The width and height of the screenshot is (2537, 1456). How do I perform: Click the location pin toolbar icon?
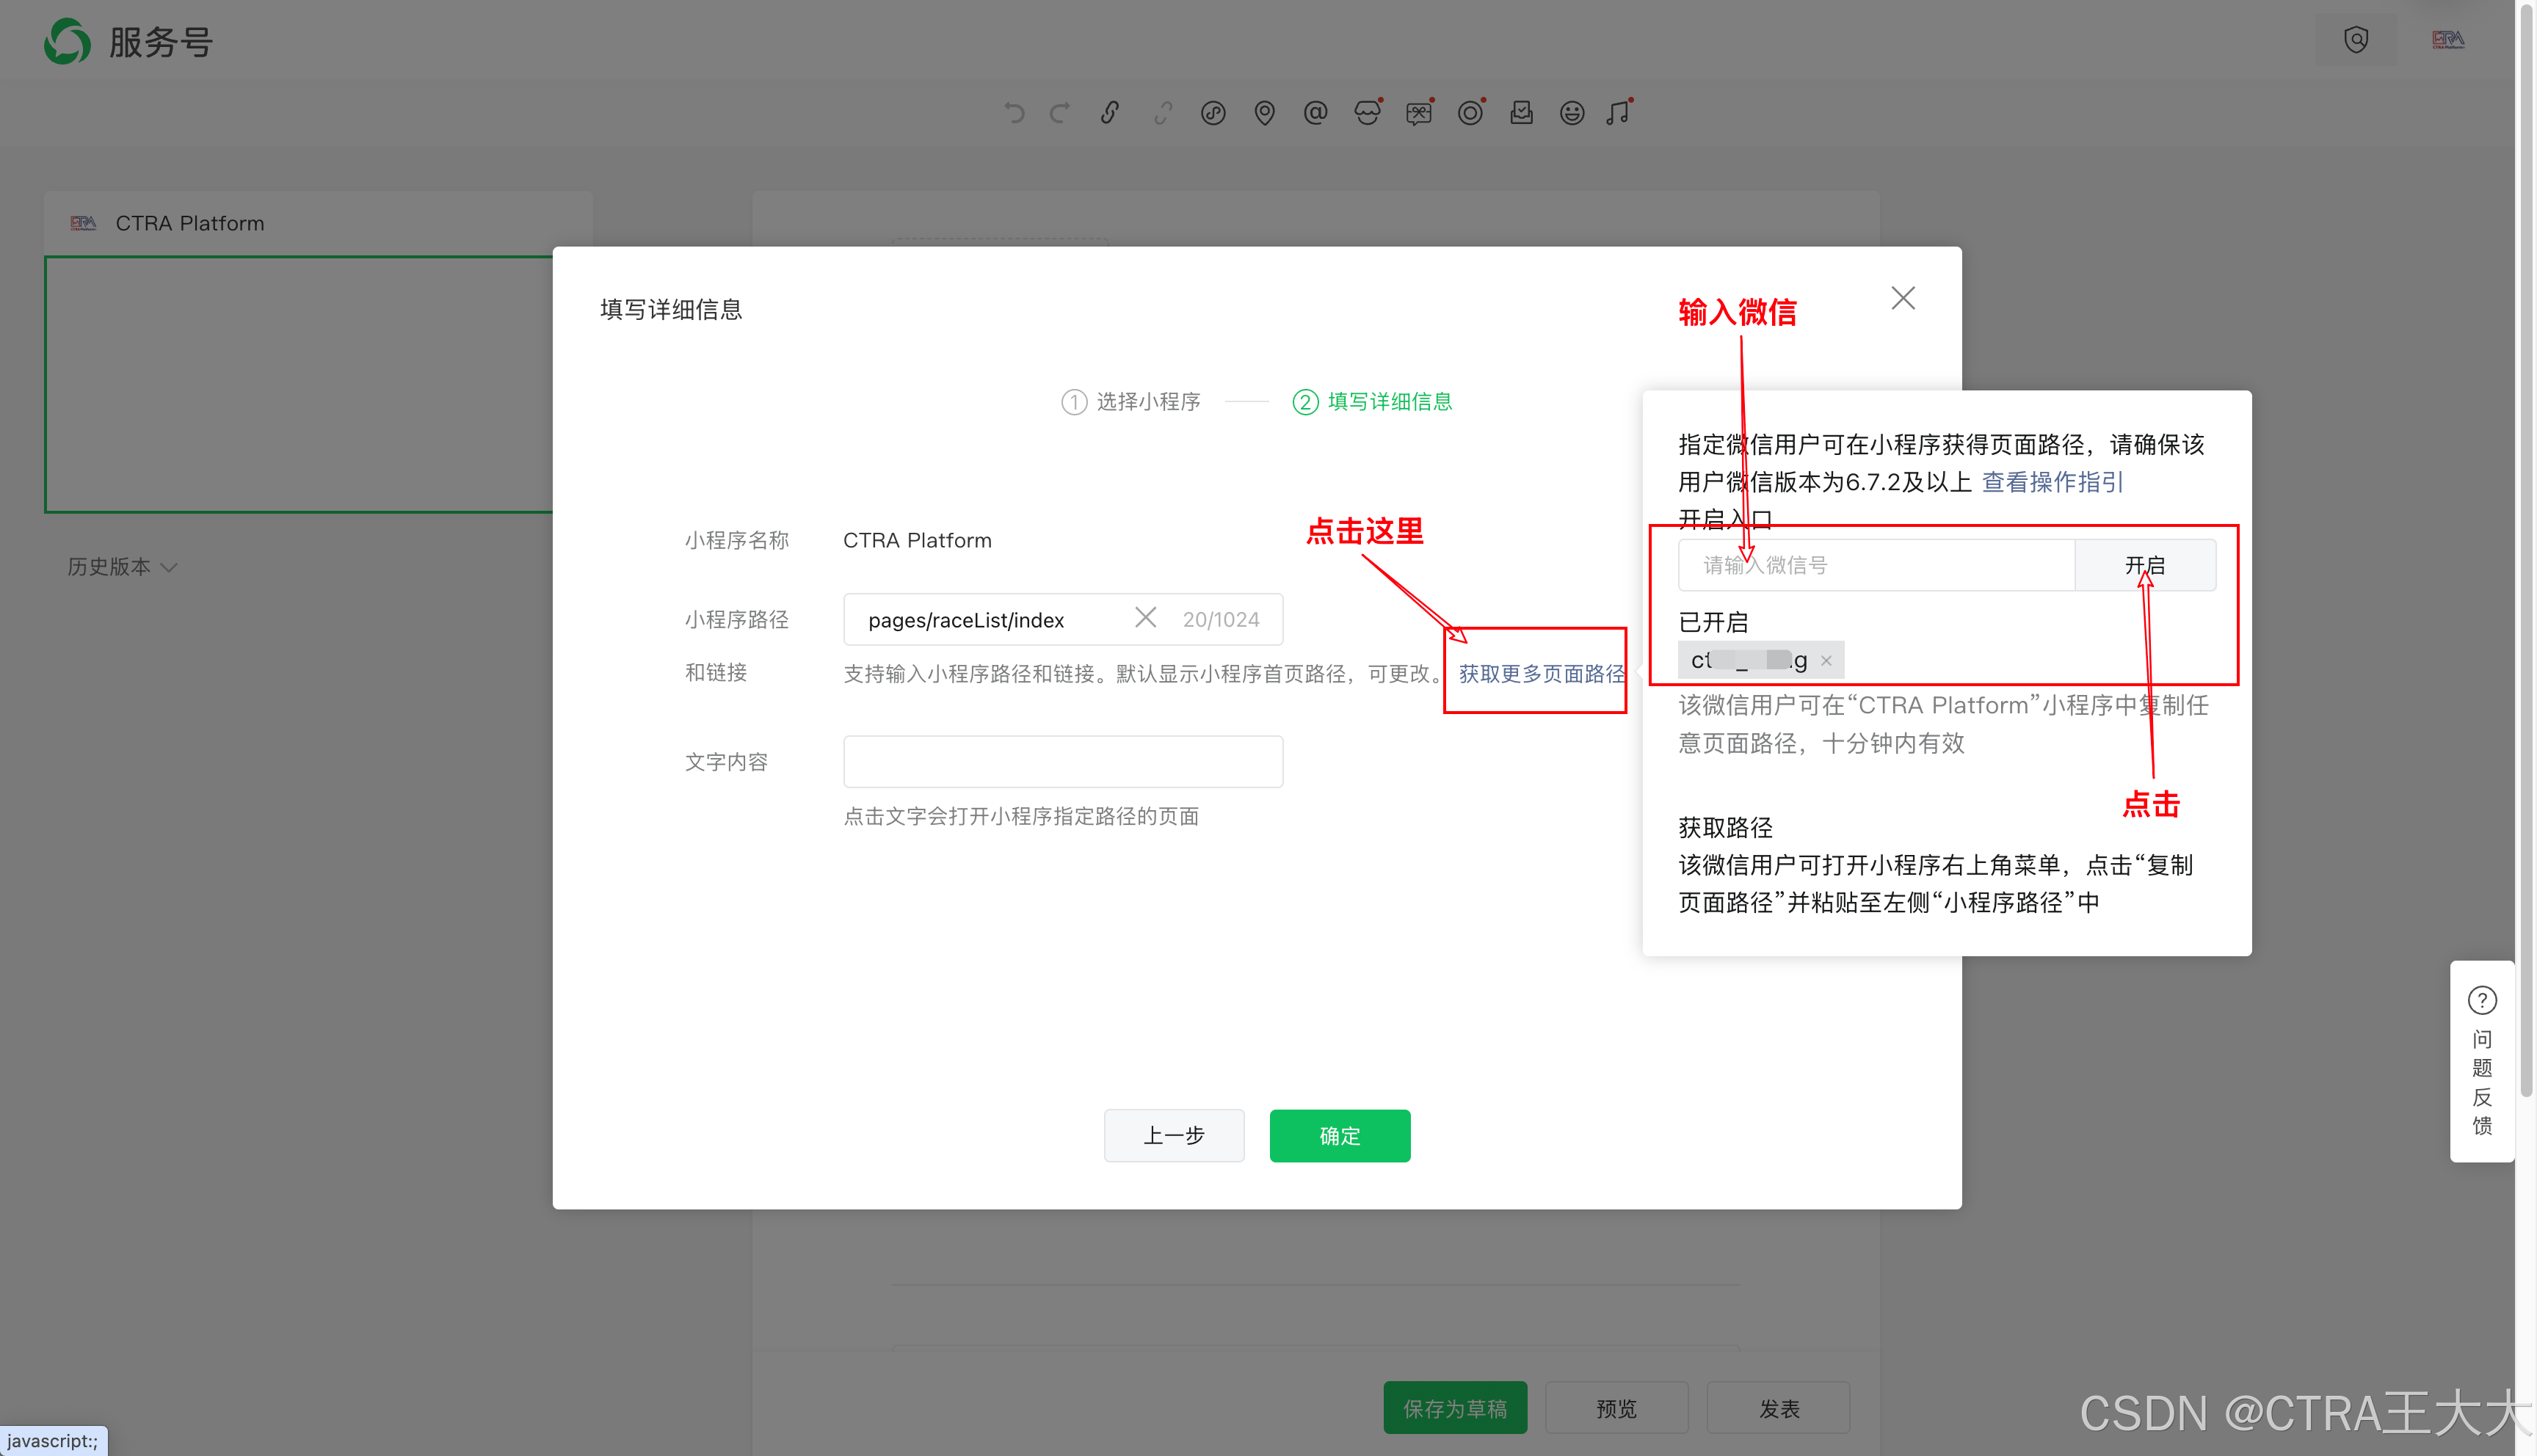point(1264,113)
